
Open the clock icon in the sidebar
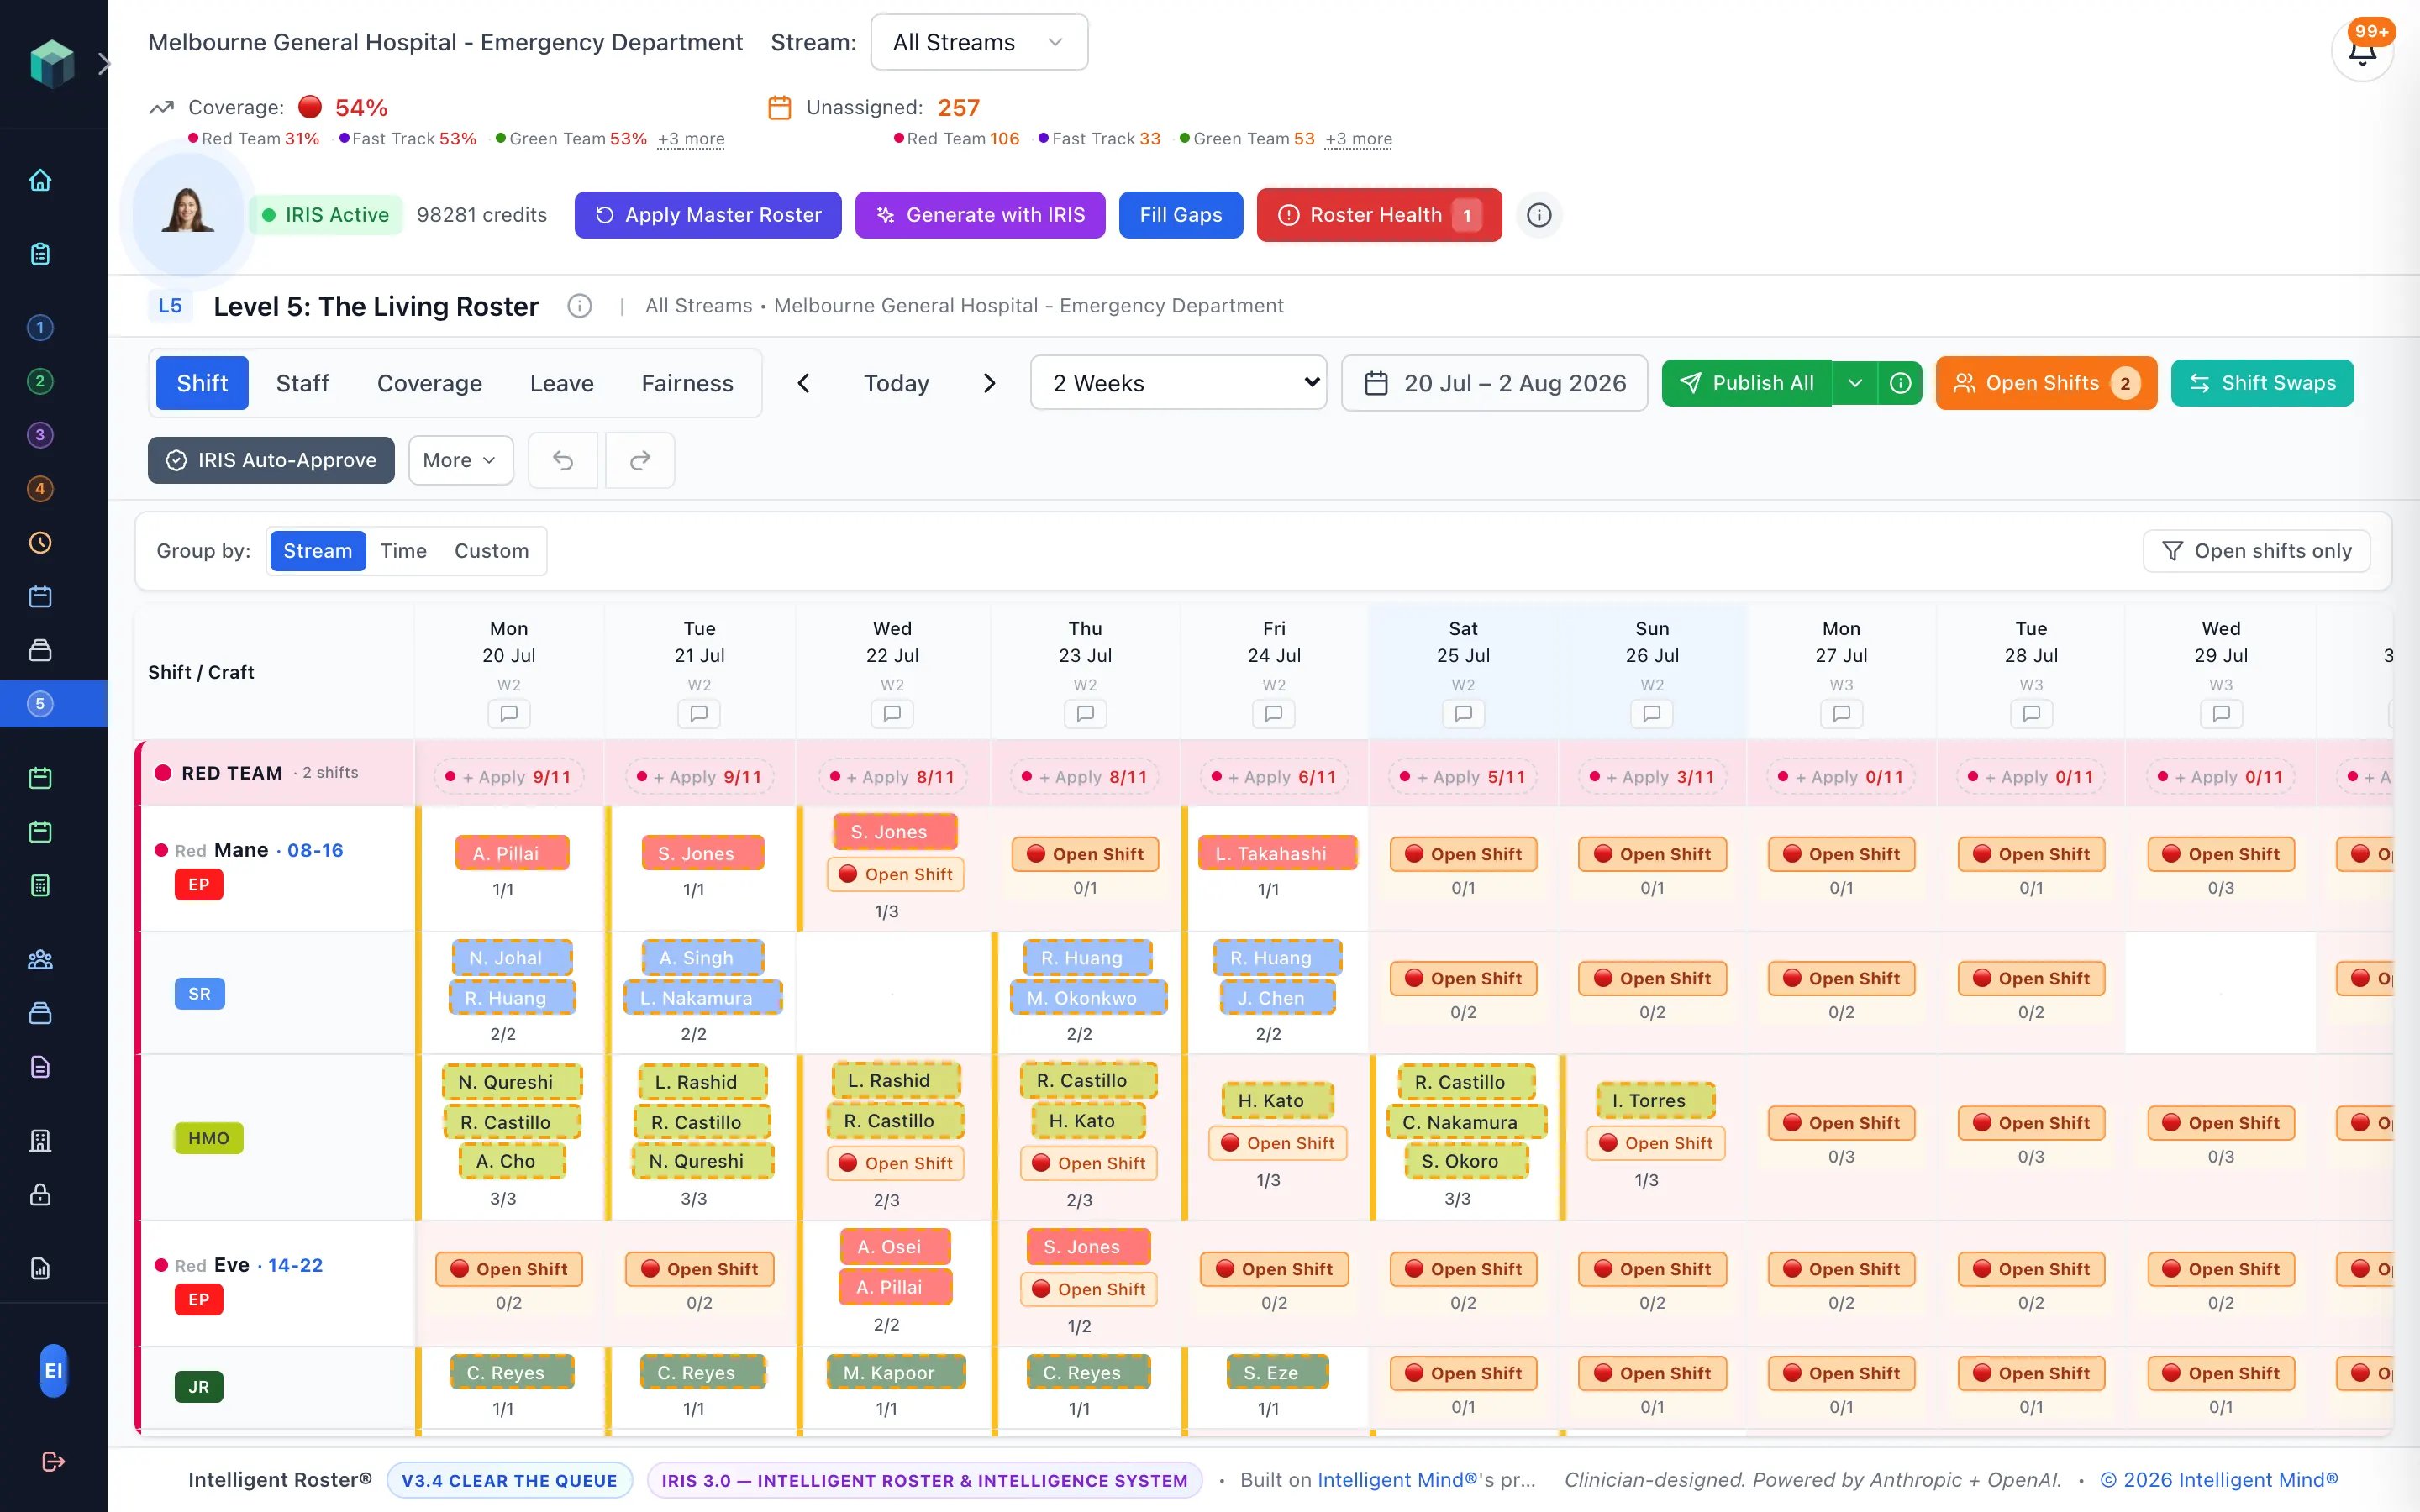[x=40, y=543]
